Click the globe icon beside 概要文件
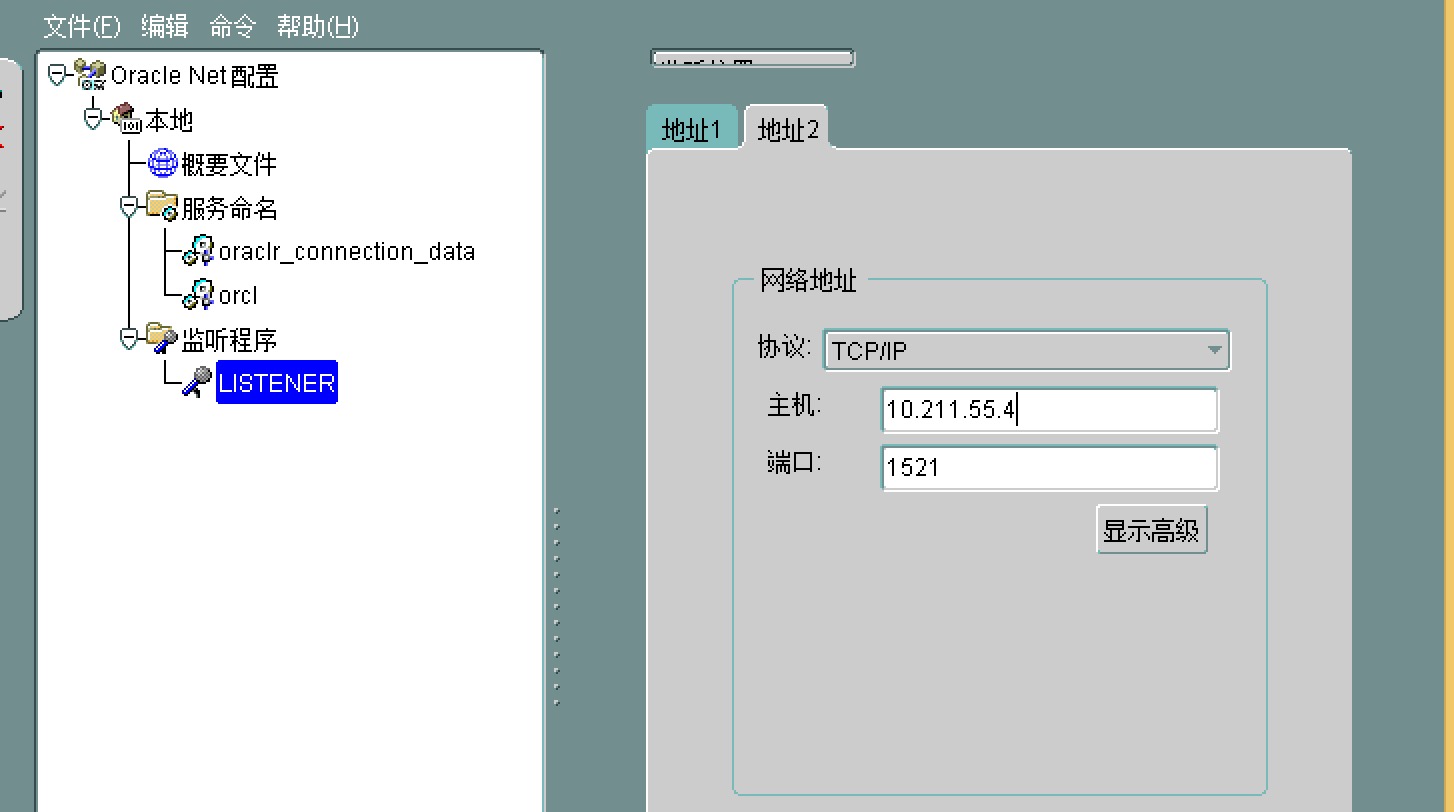 tap(162, 163)
